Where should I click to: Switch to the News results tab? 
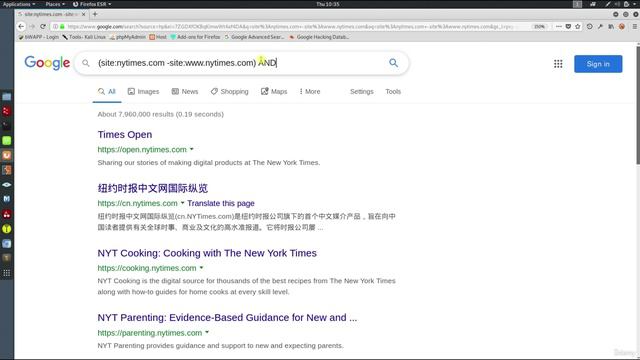[x=185, y=91]
